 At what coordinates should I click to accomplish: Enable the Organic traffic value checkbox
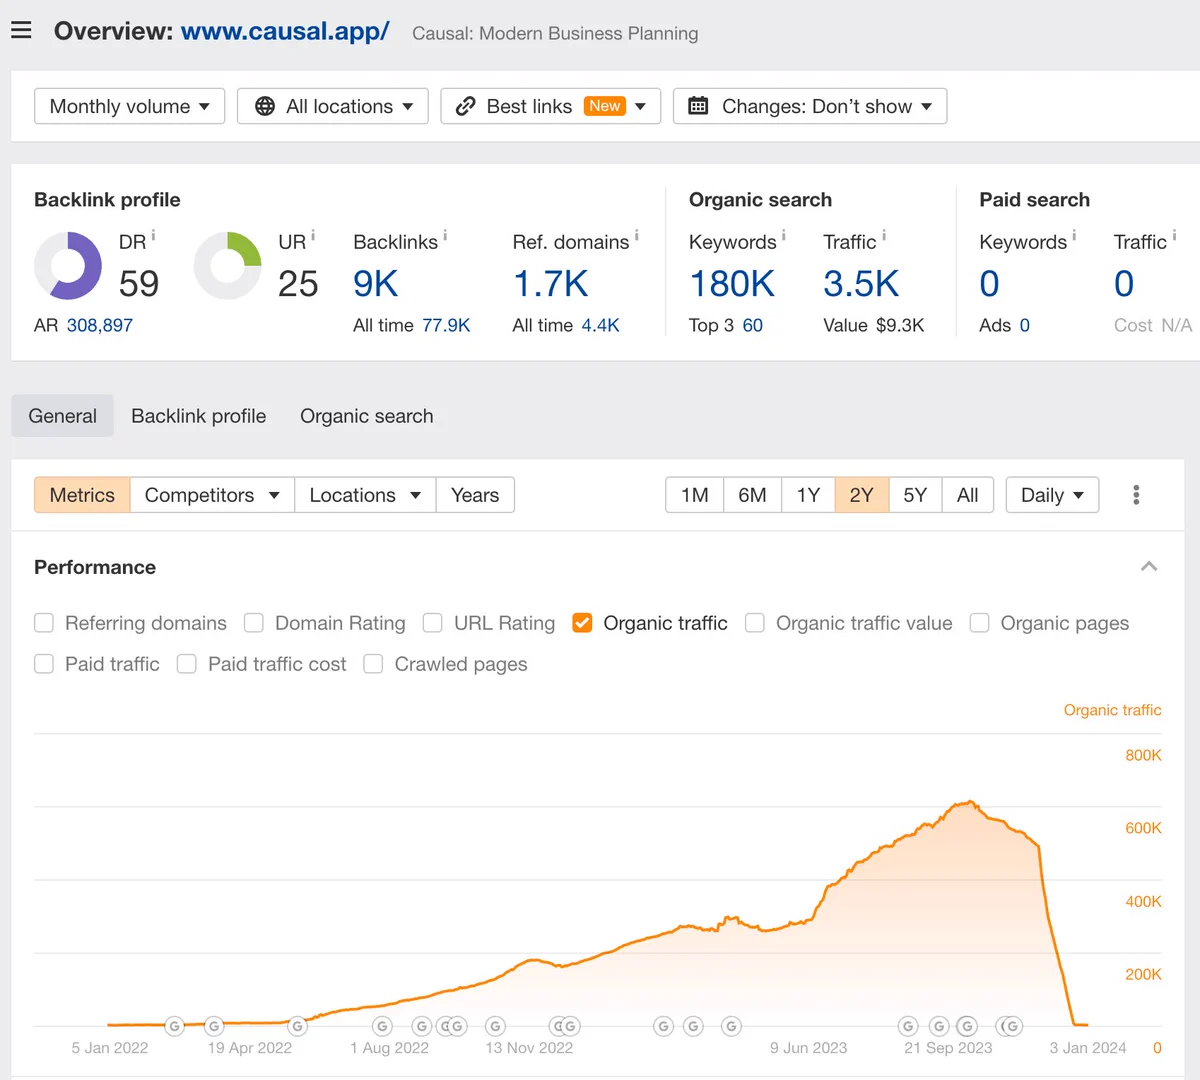pos(755,623)
